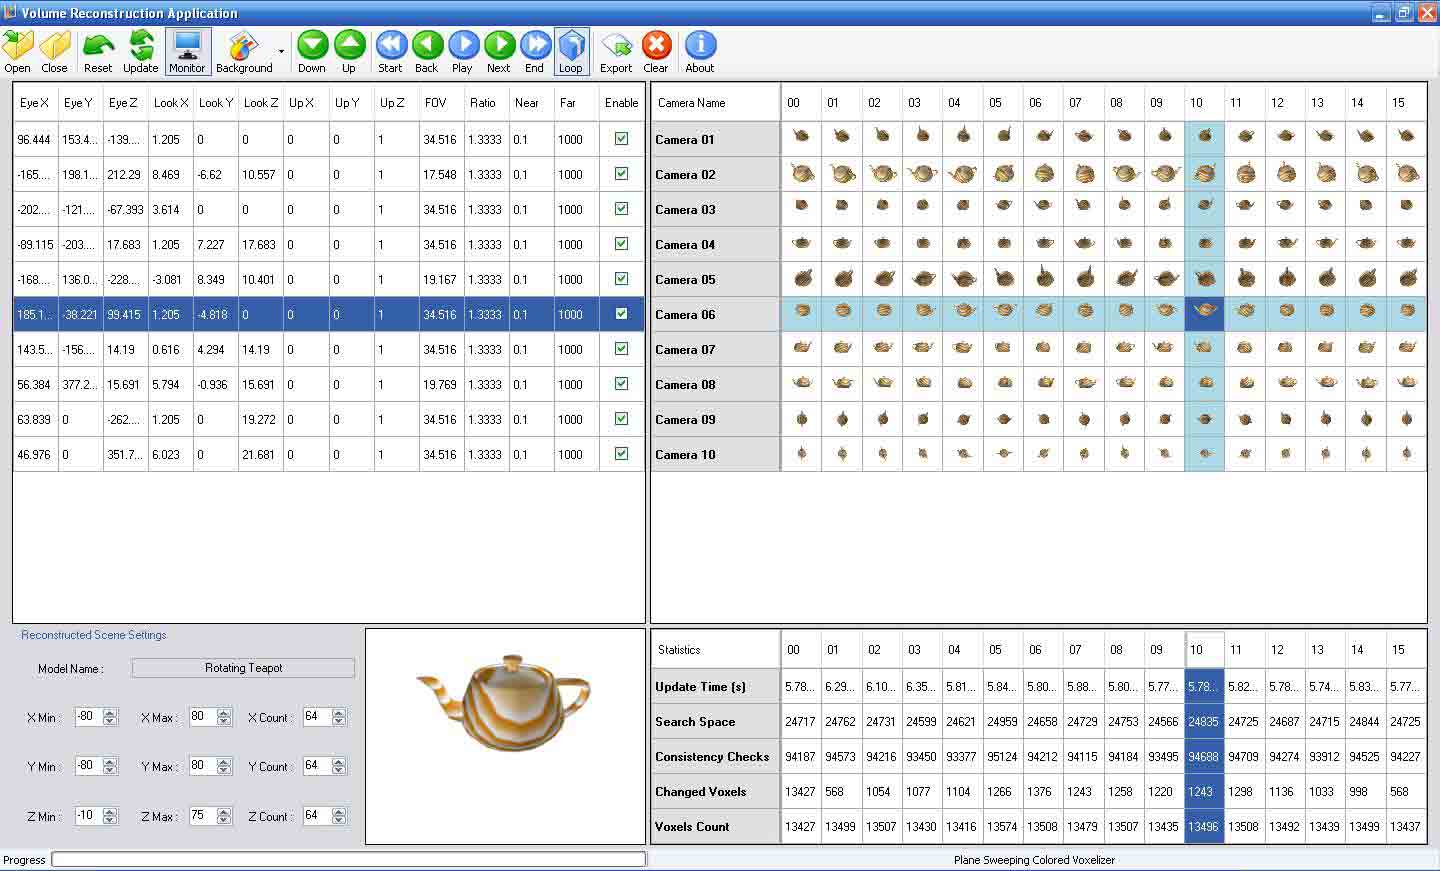
Task: Click the Camera 02 thumbnail at frame 00
Action: pos(801,174)
